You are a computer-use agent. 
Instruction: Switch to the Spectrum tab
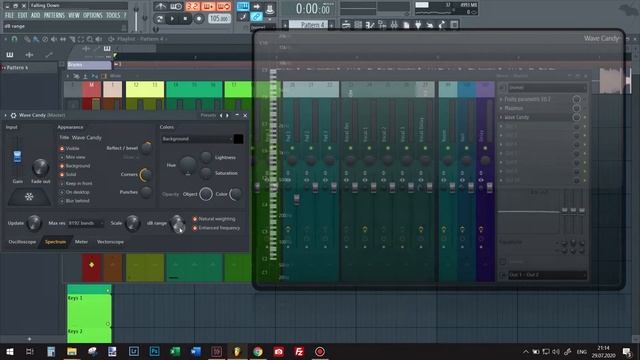[55, 242]
